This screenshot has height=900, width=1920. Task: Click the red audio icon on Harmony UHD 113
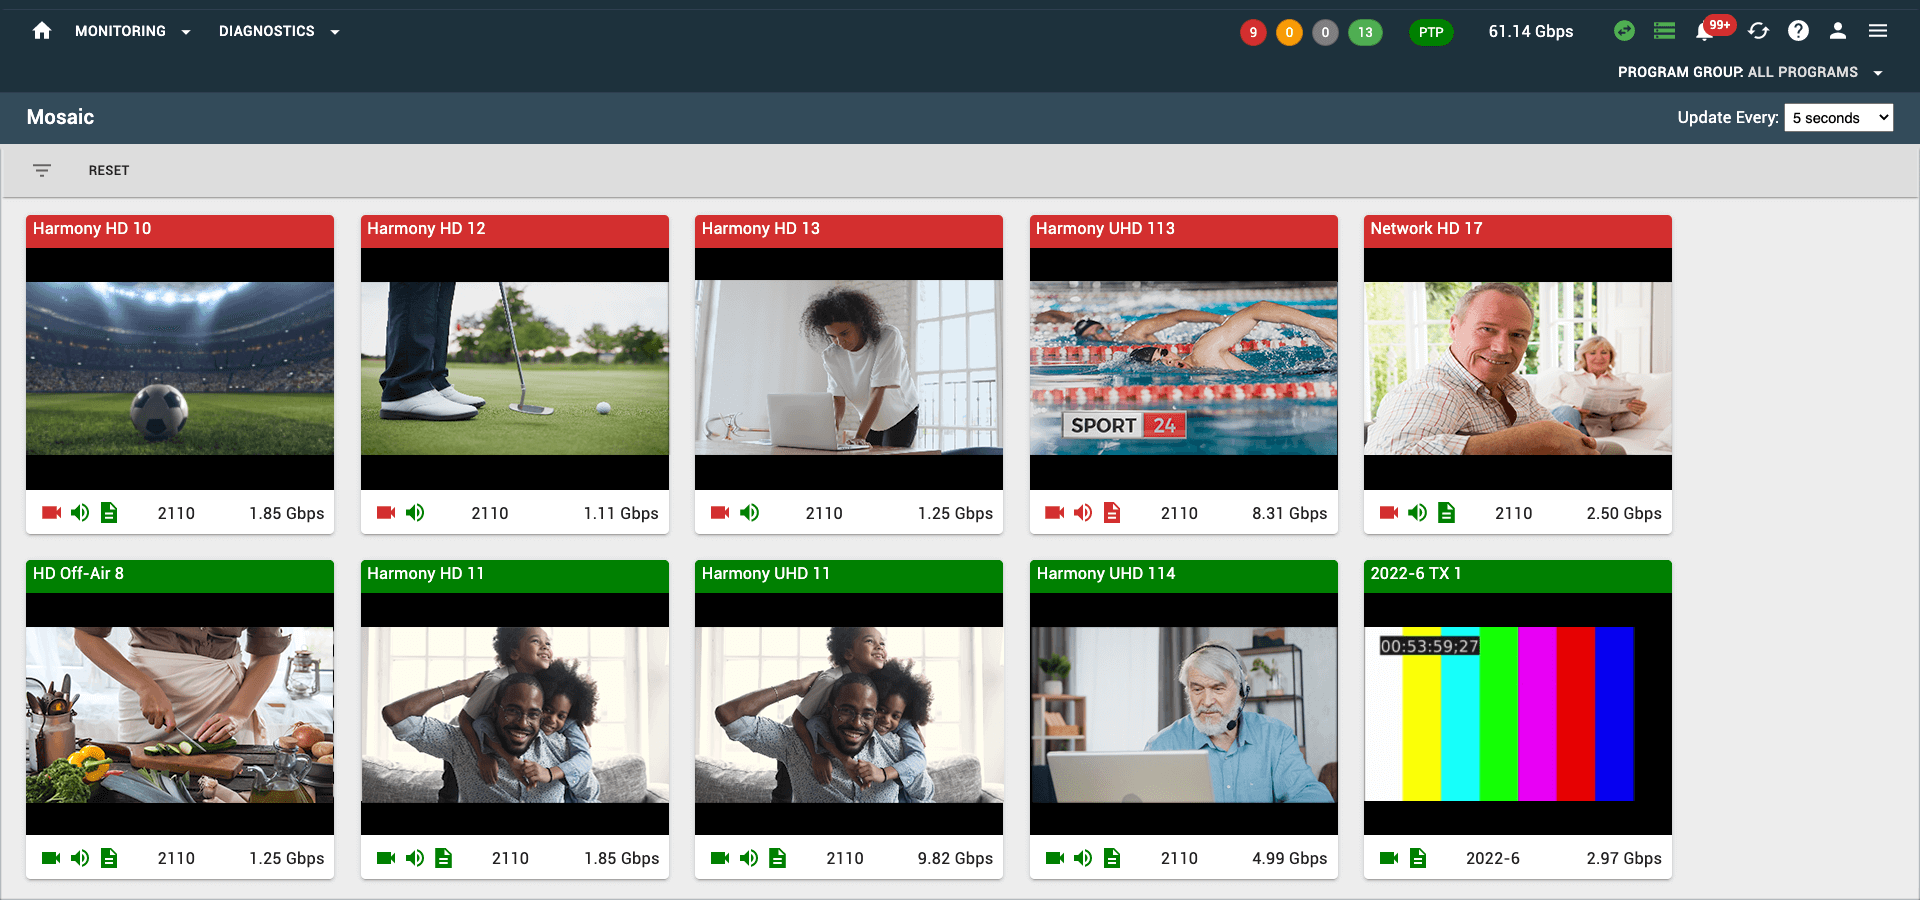[1083, 513]
